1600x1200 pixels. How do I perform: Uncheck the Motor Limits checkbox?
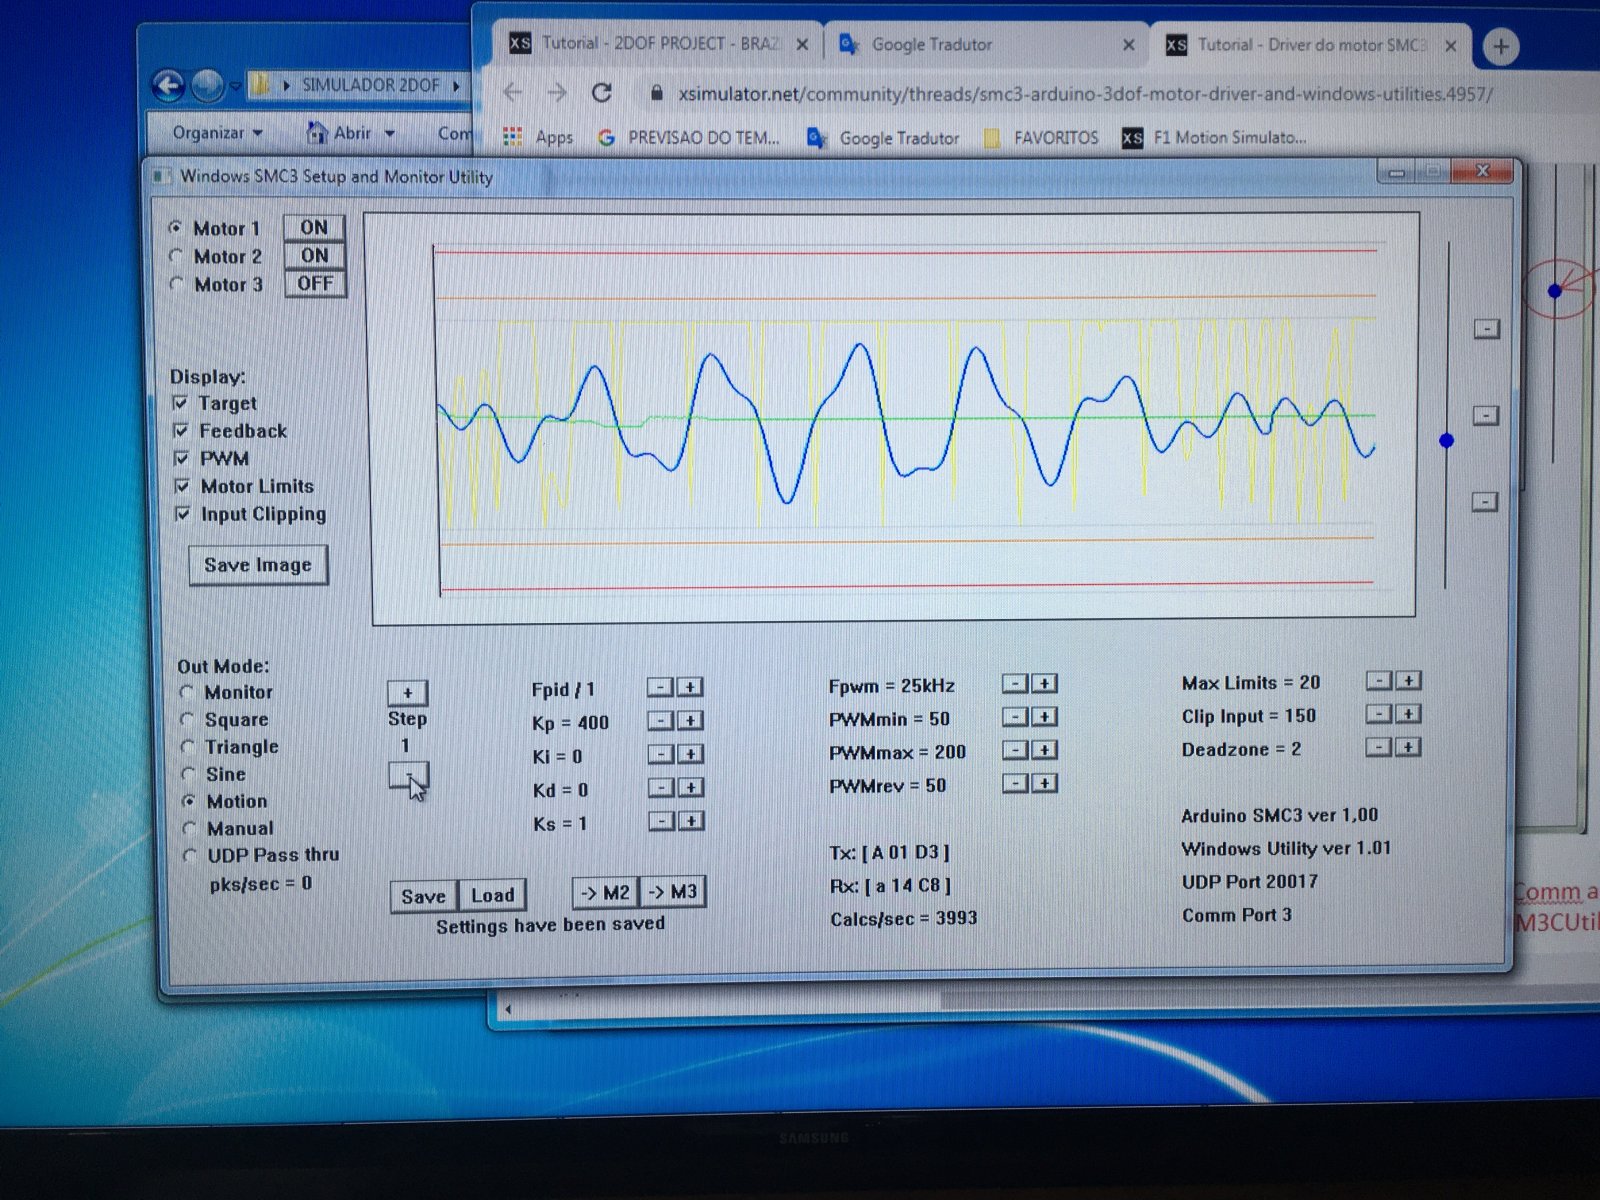coord(182,486)
